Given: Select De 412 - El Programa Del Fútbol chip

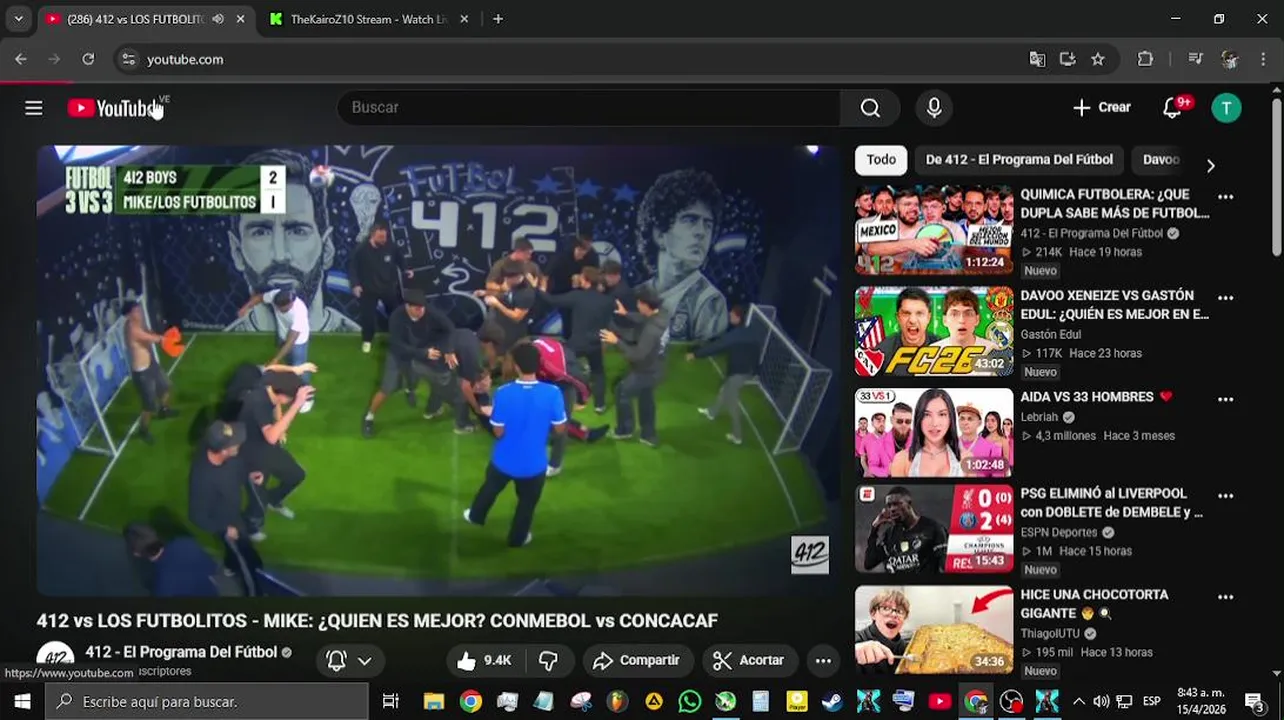Looking at the screenshot, I should [1019, 160].
